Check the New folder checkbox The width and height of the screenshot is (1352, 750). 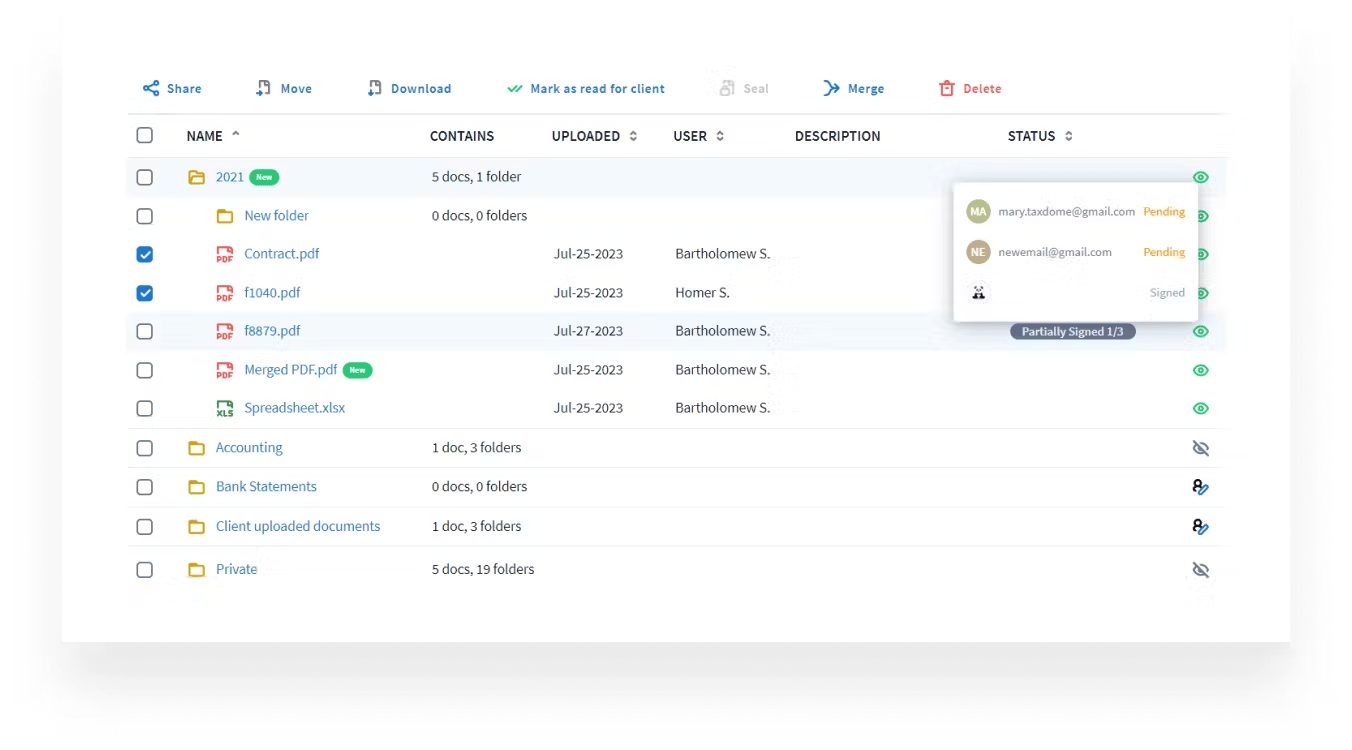tap(145, 216)
